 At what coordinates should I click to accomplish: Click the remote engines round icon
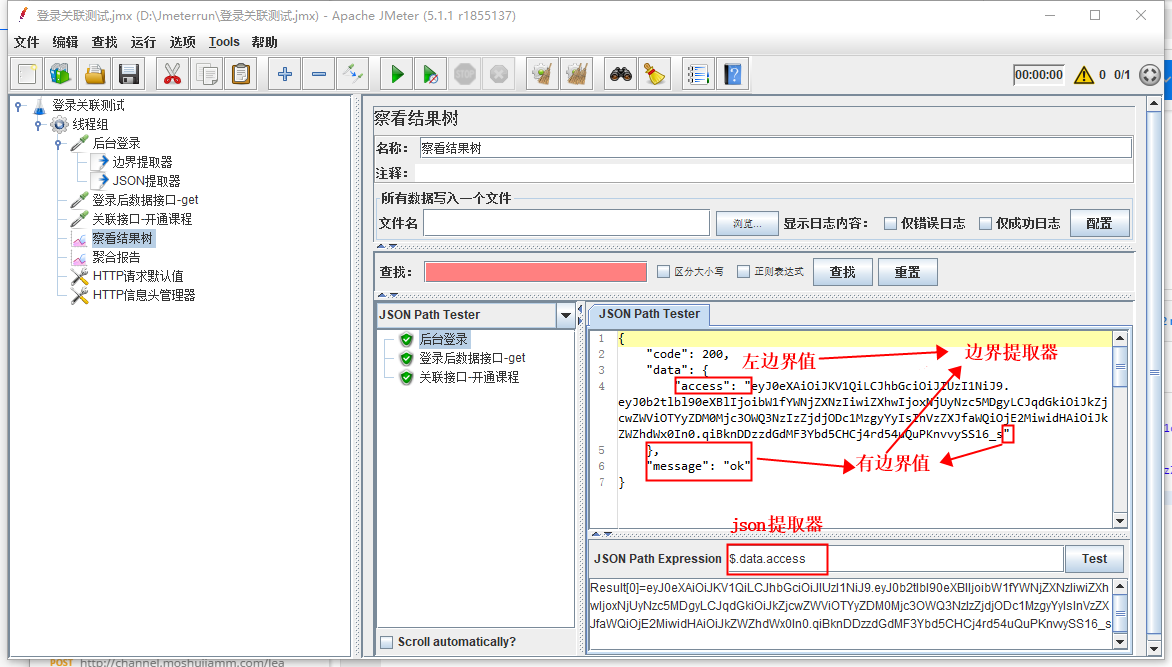click(x=1150, y=75)
